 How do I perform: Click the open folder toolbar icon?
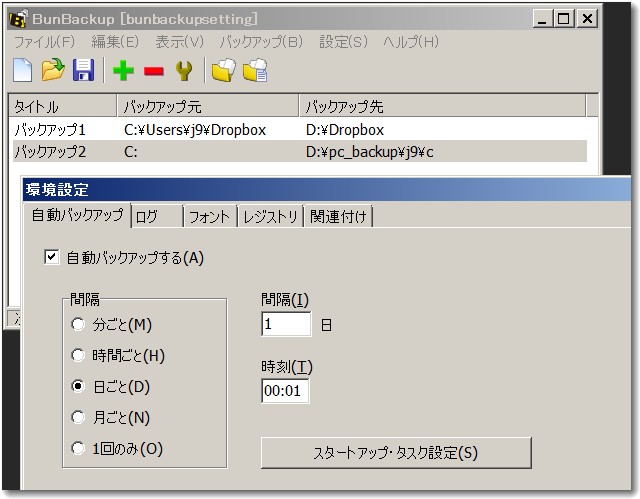[x=53, y=70]
